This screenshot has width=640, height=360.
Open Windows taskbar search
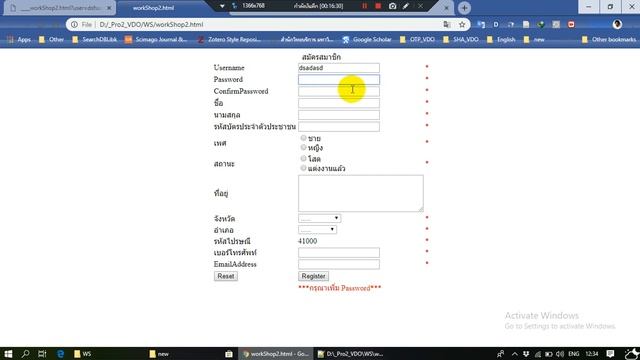25,354
